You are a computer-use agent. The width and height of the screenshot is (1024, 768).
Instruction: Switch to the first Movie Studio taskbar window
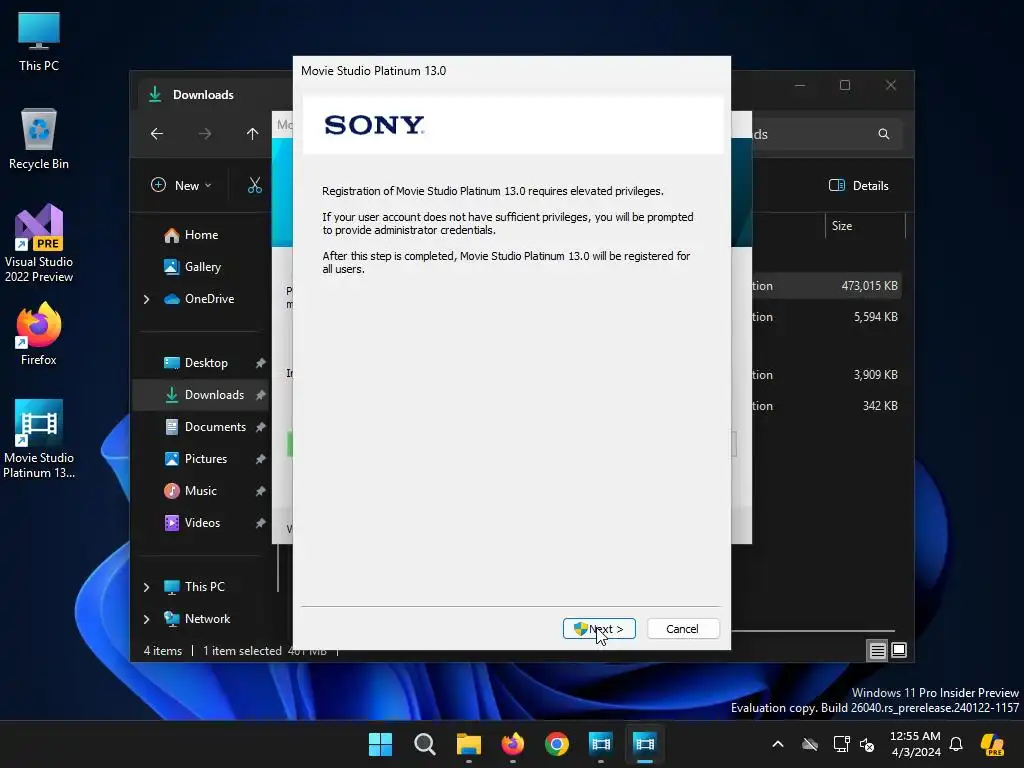(600, 744)
